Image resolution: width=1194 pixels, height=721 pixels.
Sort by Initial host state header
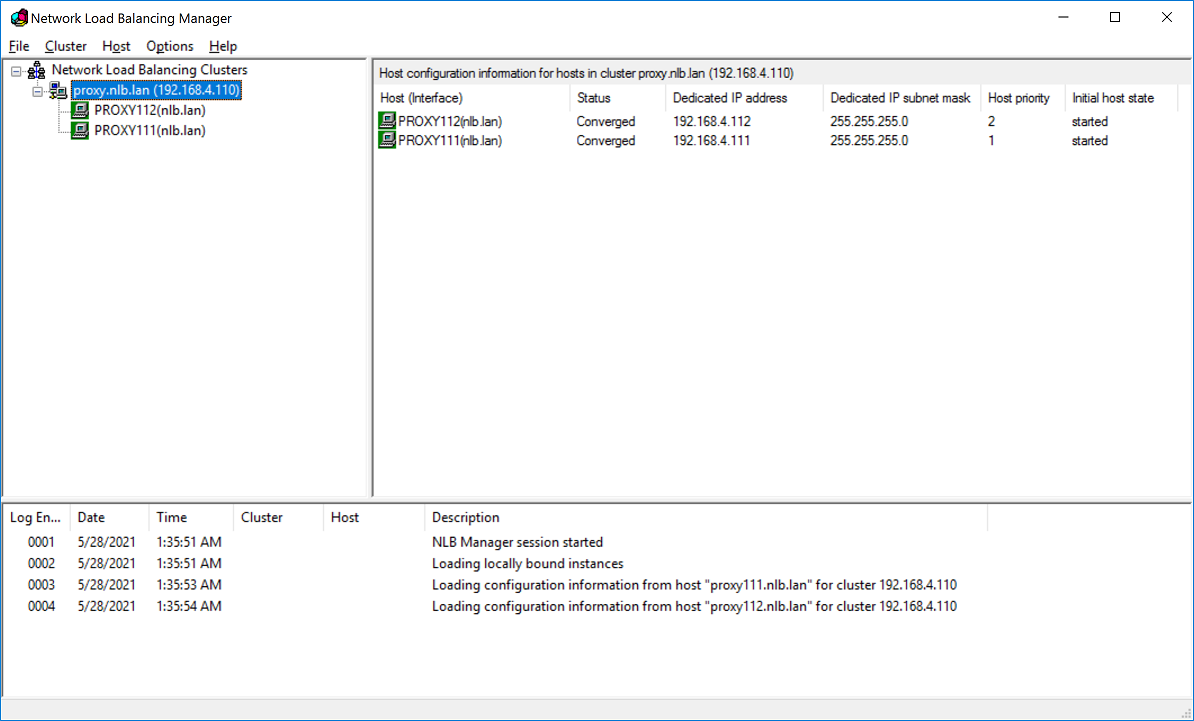point(1121,98)
